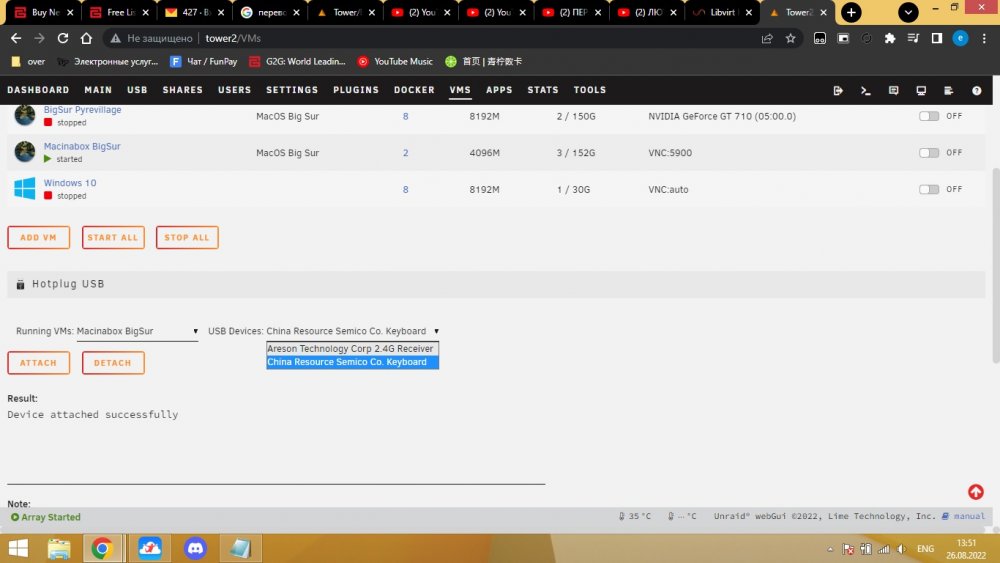Open the Running VMs dropdown
This screenshot has width=1000, height=563.
coord(137,331)
